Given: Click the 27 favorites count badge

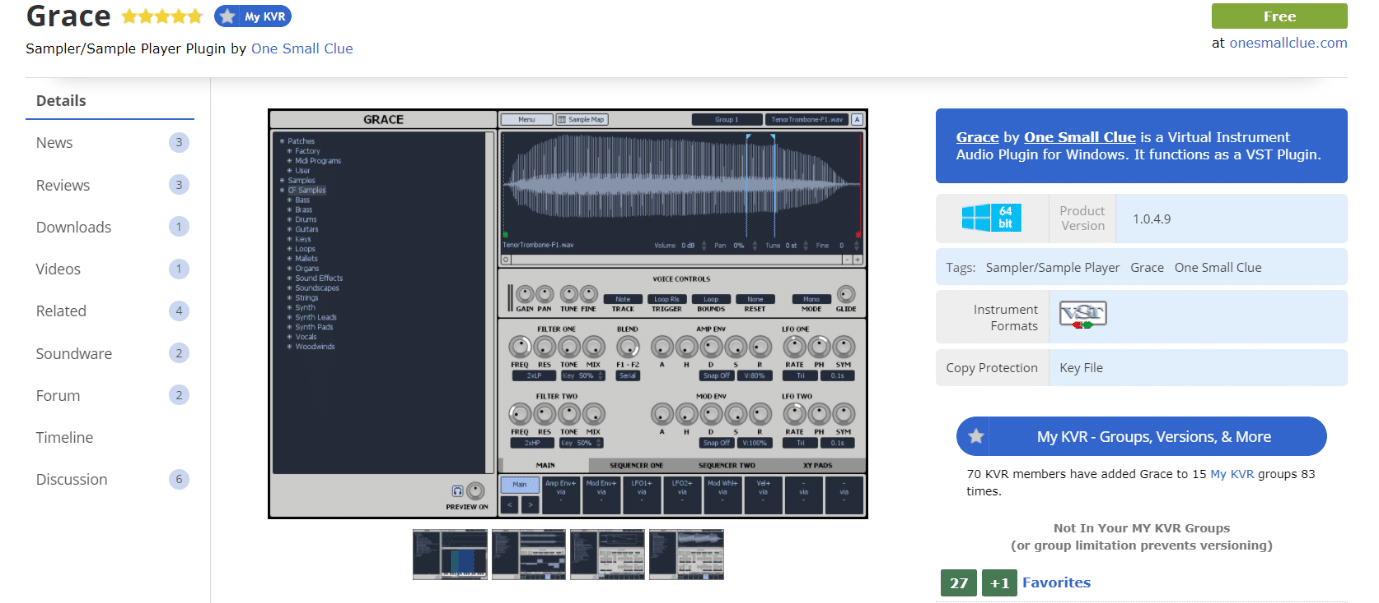Looking at the screenshot, I should pyautogui.click(x=958, y=583).
